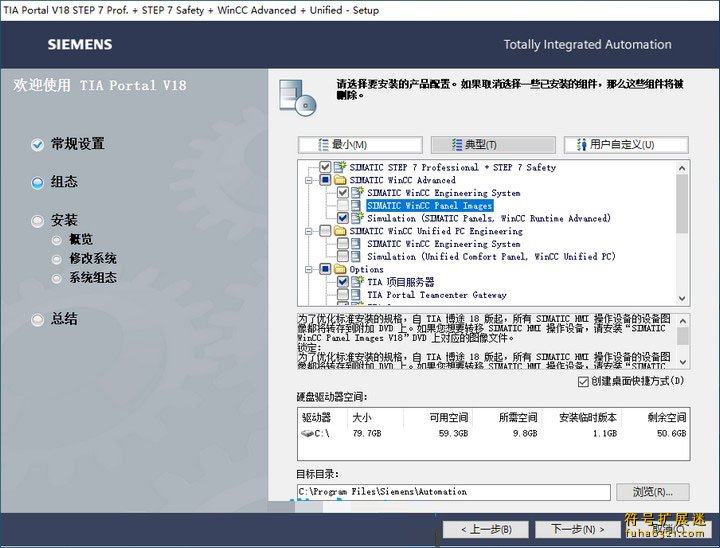This screenshot has width=720, height=548.
Task: Toggle the WinCC Unified PC Engineering checkbox
Action: tap(325, 231)
